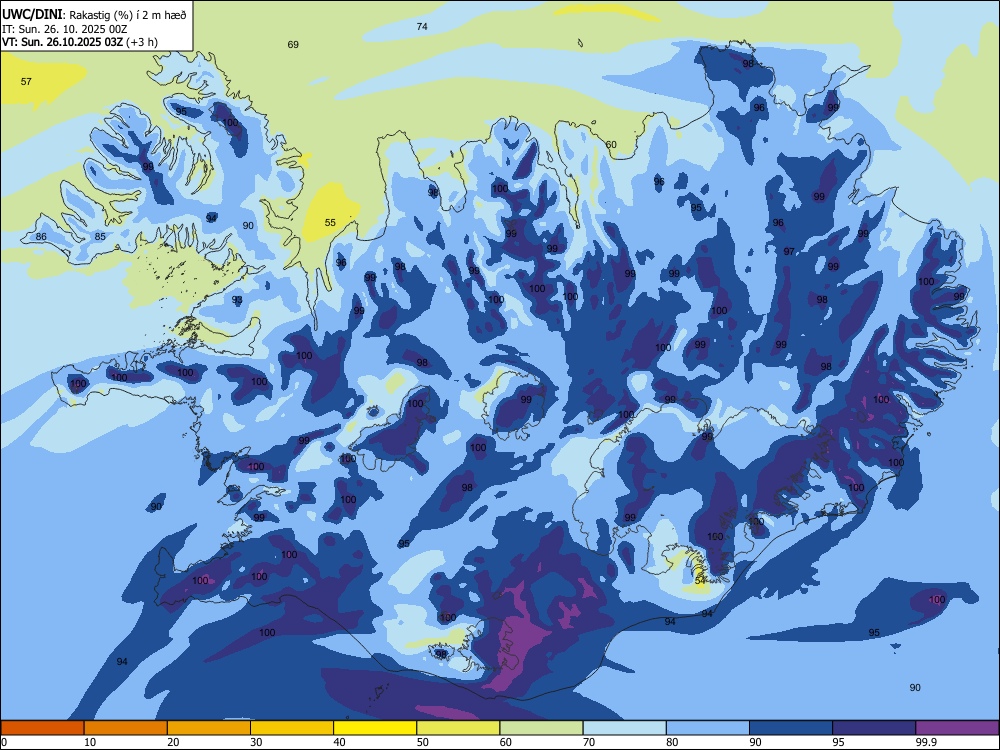Select the bright yellow 40–50 legend swatch
This screenshot has width=1000, height=750.
tap(375, 728)
